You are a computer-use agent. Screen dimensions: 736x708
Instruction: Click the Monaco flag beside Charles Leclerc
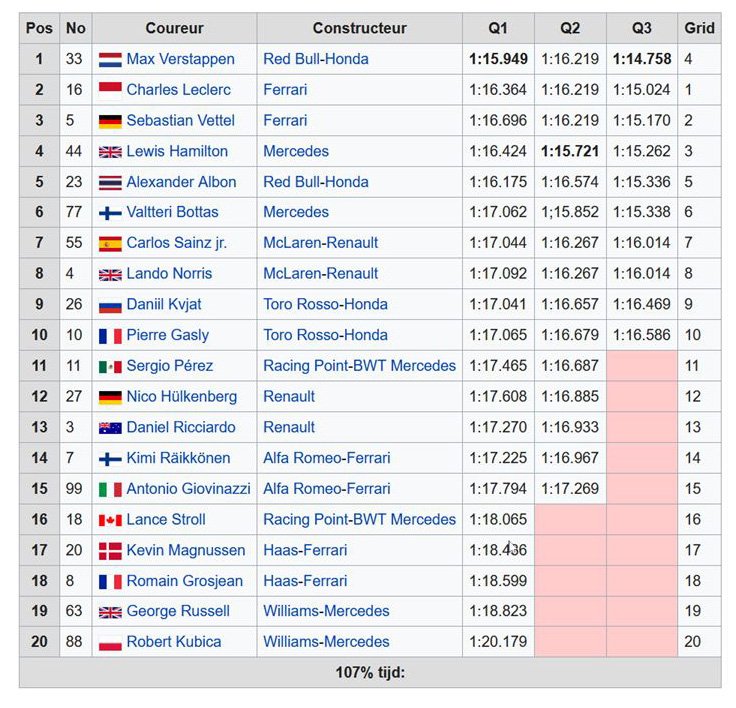[x=110, y=90]
